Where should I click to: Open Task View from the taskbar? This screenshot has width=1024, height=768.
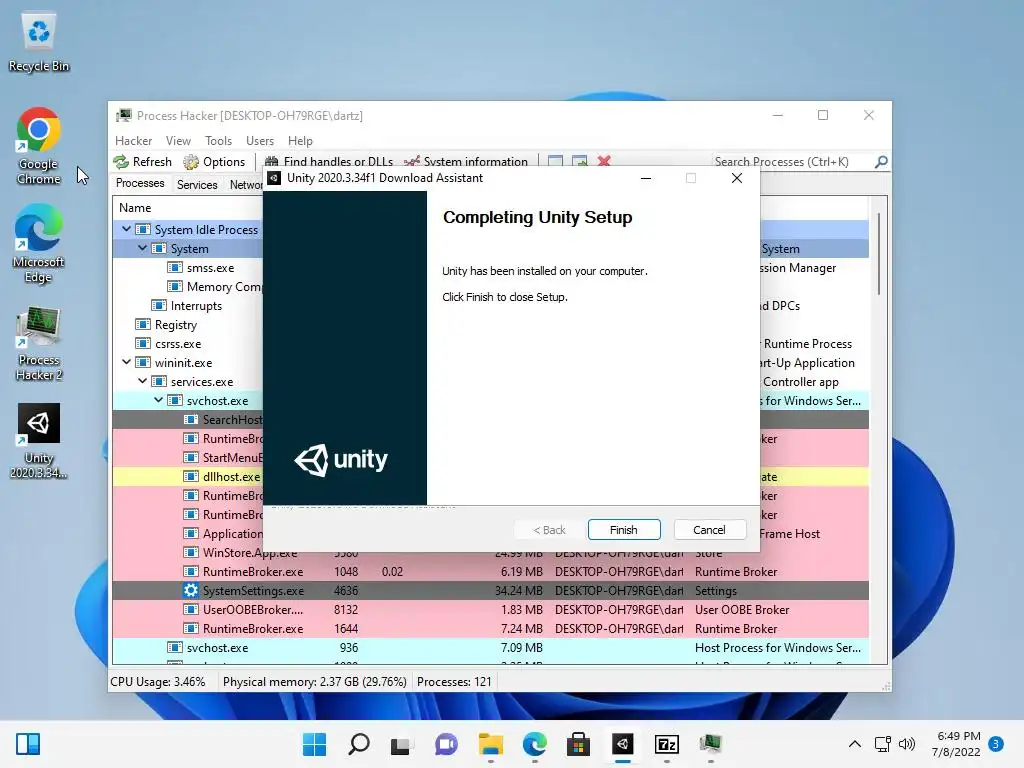pos(402,744)
